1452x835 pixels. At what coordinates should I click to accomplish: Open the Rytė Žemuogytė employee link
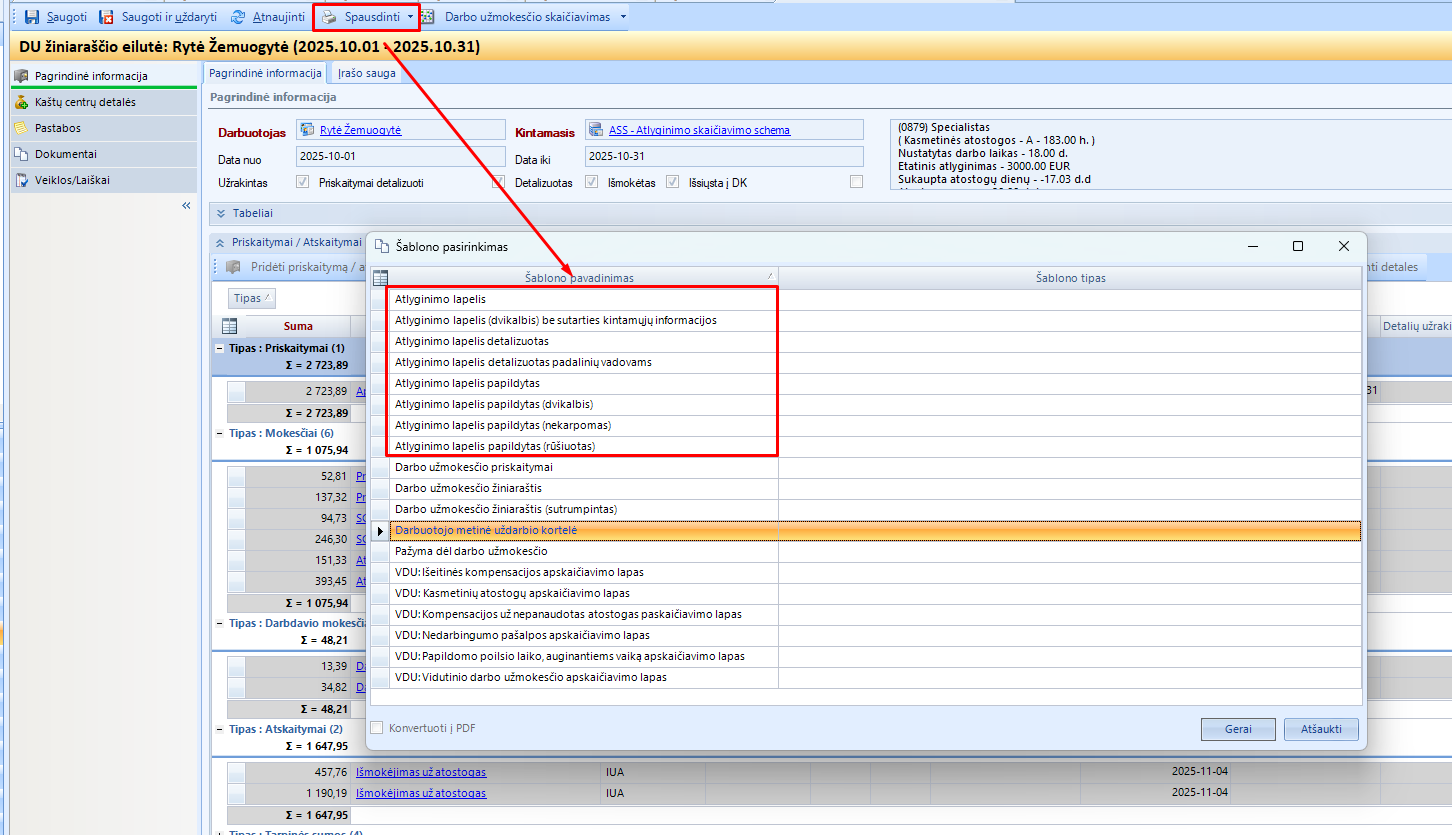[x=360, y=130]
